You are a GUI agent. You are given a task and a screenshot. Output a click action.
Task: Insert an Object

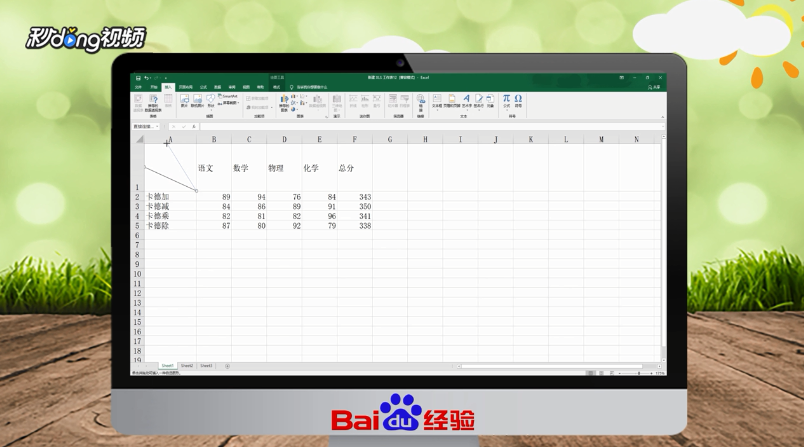490,101
